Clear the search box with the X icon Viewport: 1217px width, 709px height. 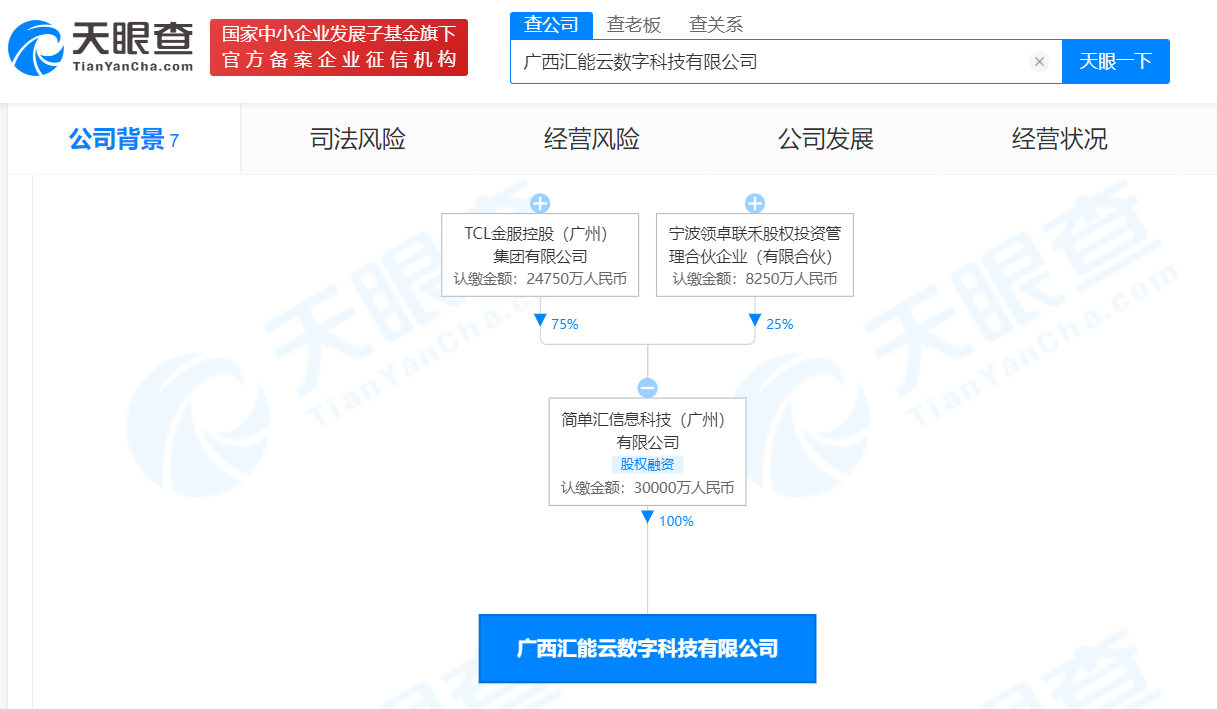tap(1039, 62)
